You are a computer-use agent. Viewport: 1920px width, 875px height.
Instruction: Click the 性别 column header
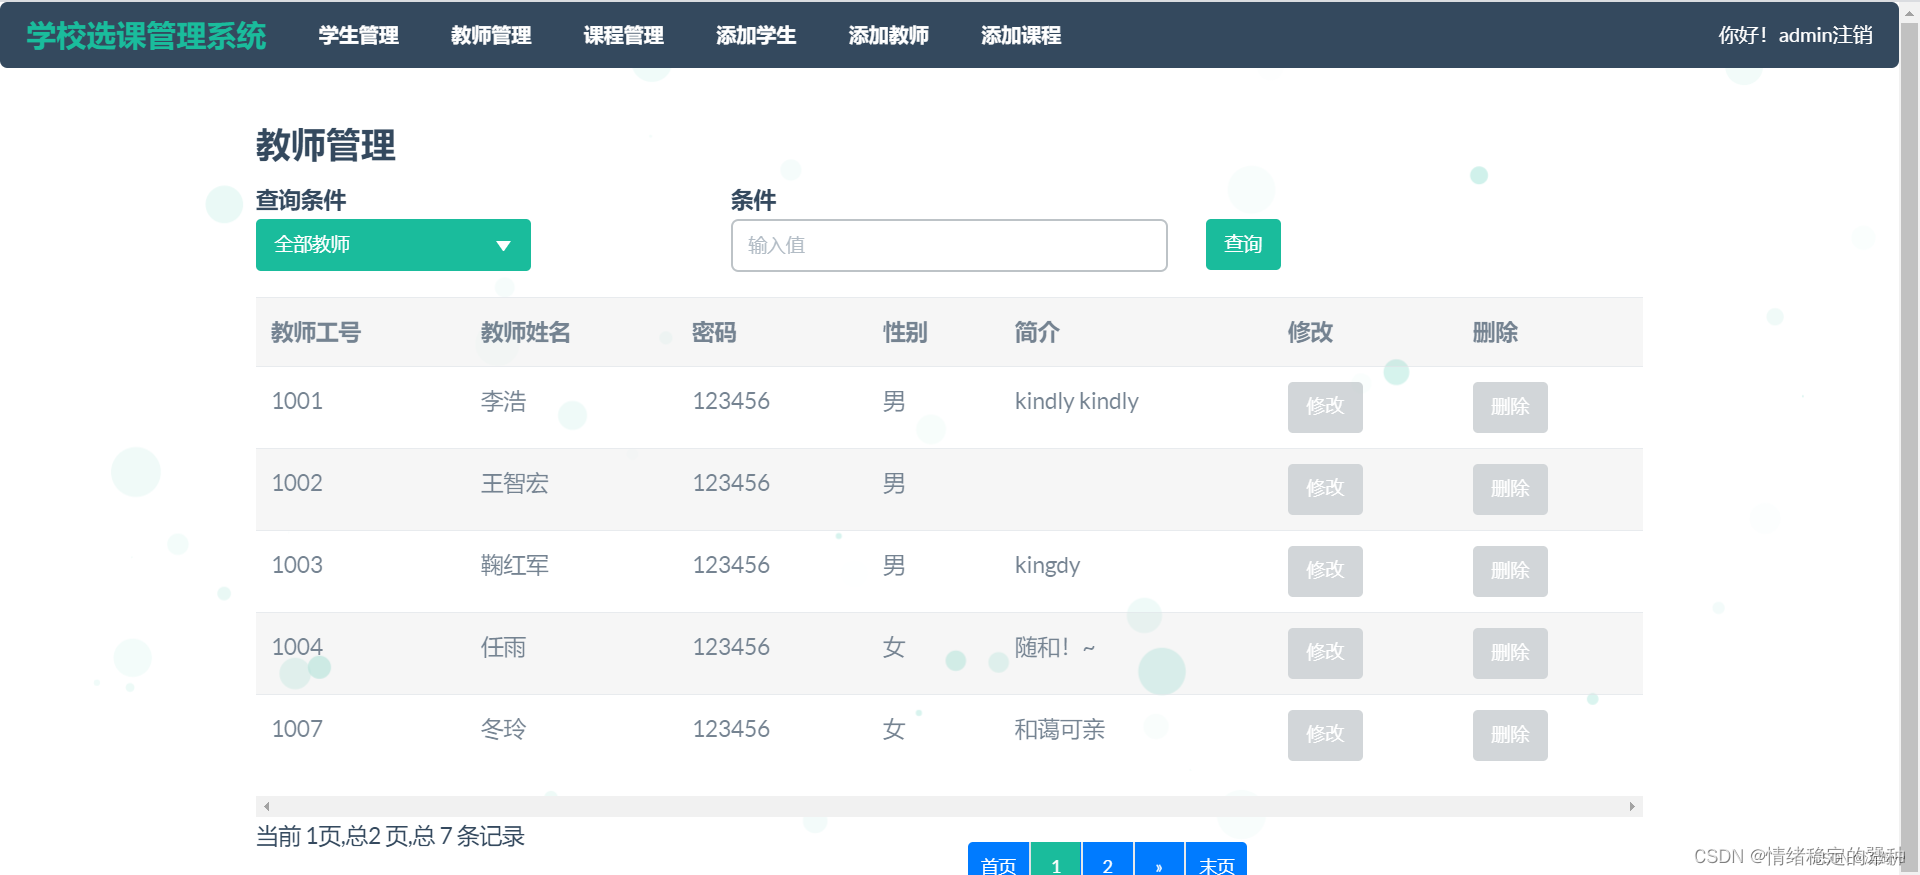click(x=905, y=332)
